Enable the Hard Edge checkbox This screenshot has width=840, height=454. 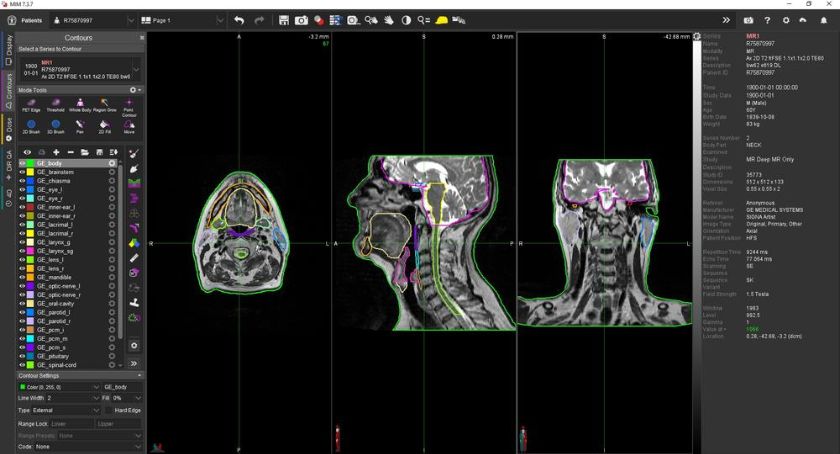point(109,410)
